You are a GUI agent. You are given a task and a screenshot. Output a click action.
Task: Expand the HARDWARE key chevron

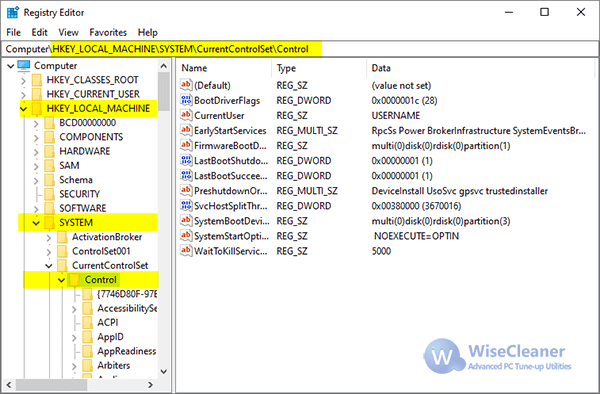tap(36, 152)
